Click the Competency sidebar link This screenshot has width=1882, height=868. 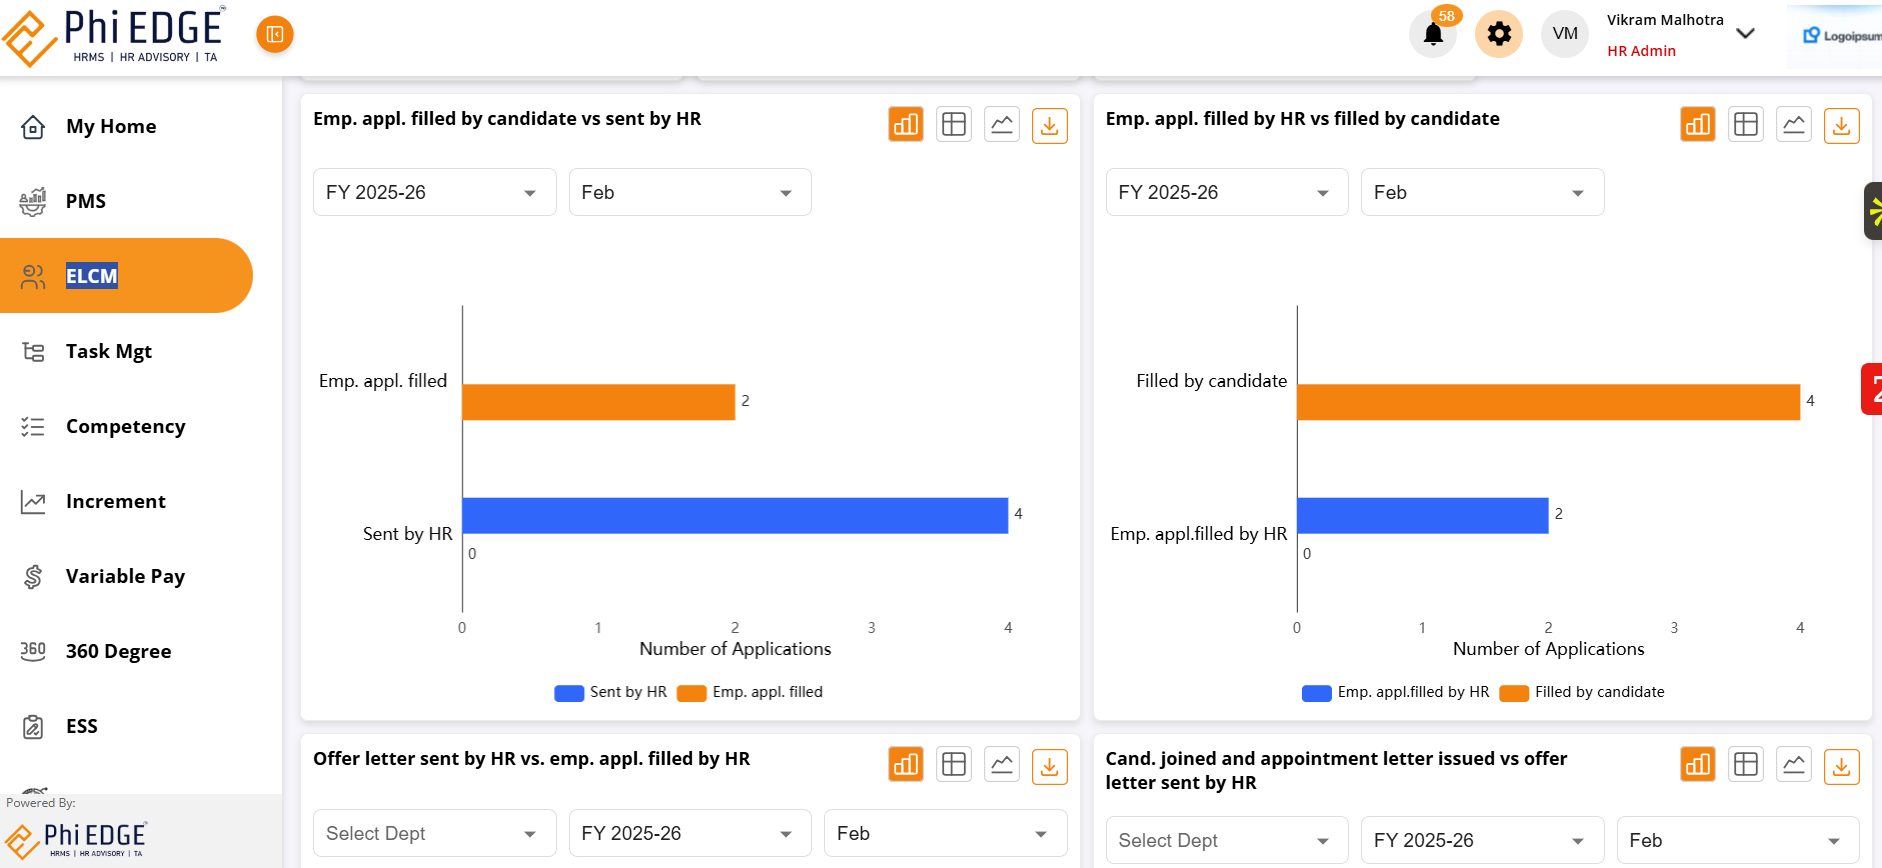(x=125, y=426)
